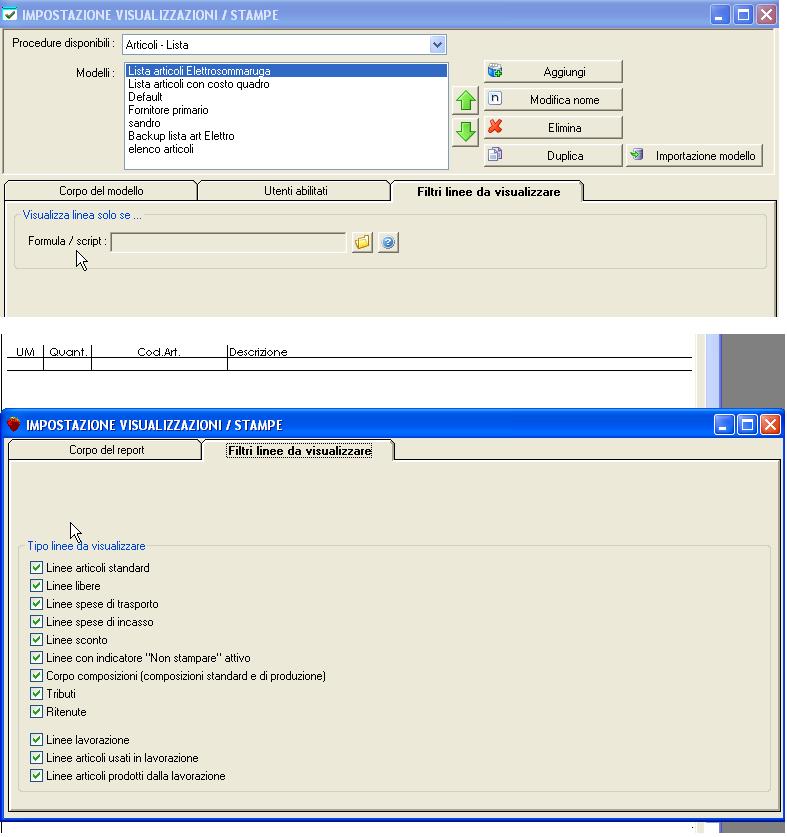Click the Cod.Art. column header
Screen dimensions: 787x837
(x=159, y=352)
